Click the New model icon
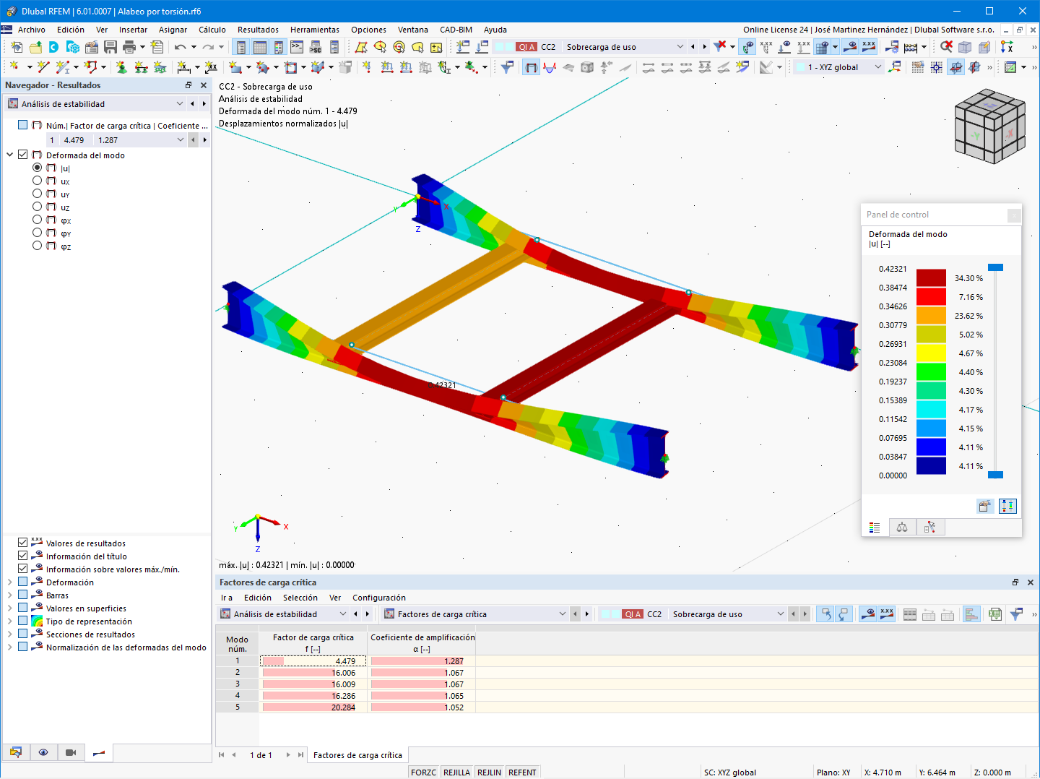 click(17, 47)
